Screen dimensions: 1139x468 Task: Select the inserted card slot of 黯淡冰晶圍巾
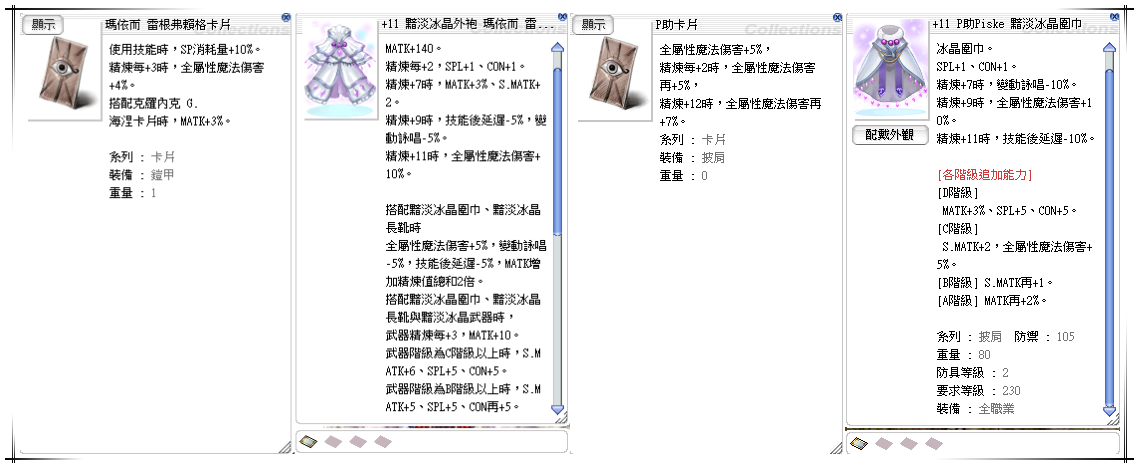[859, 441]
